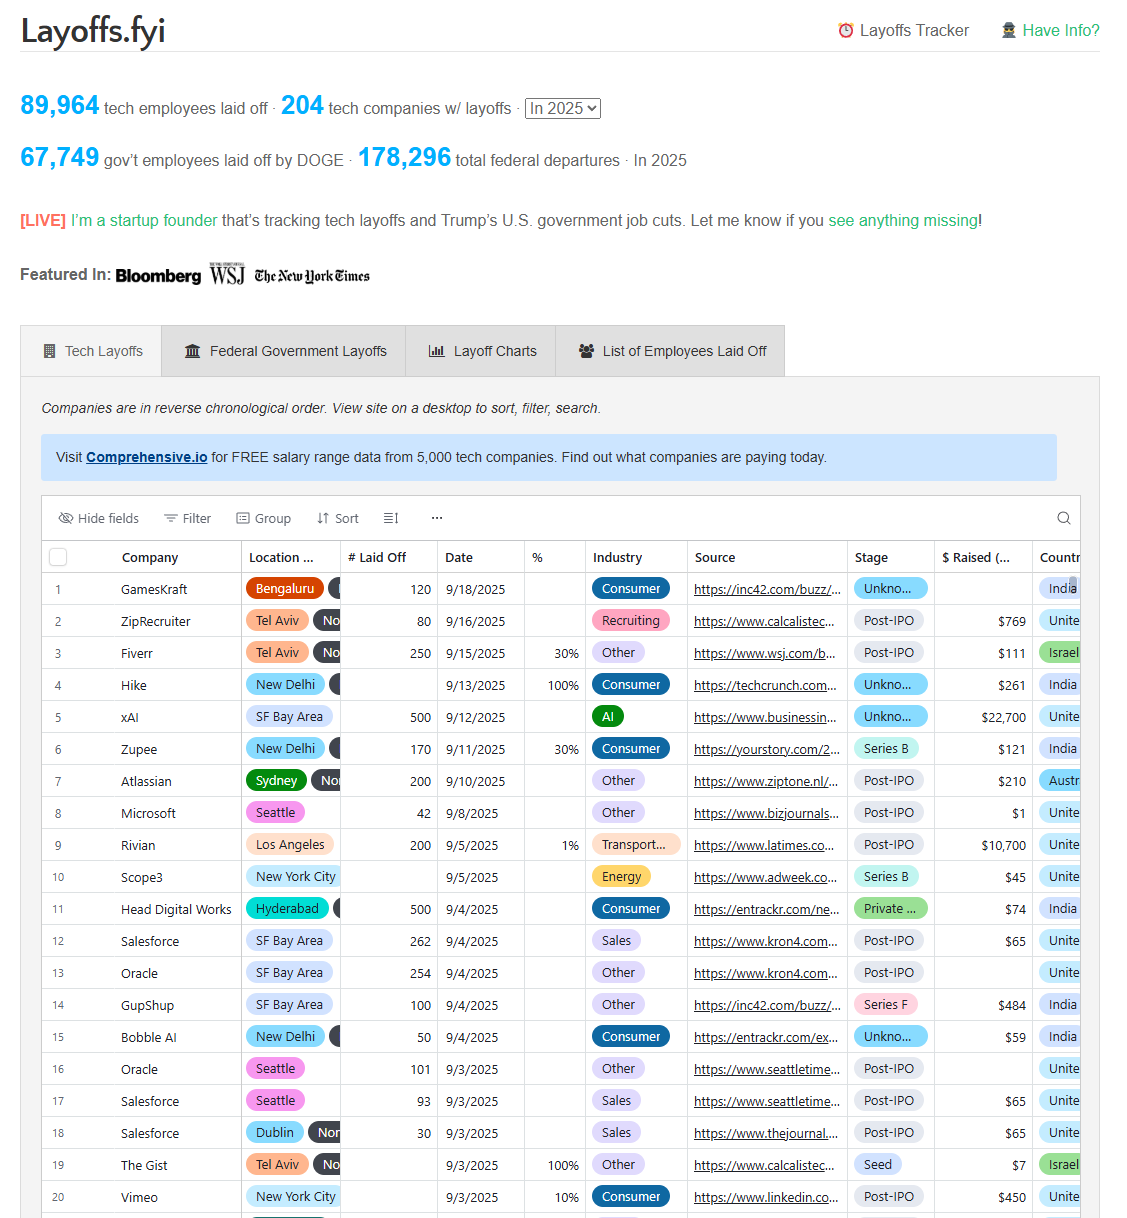Viewport: 1127px width, 1218px height.
Task: Open List of Employees Laid Off tab
Action: pos(671,351)
